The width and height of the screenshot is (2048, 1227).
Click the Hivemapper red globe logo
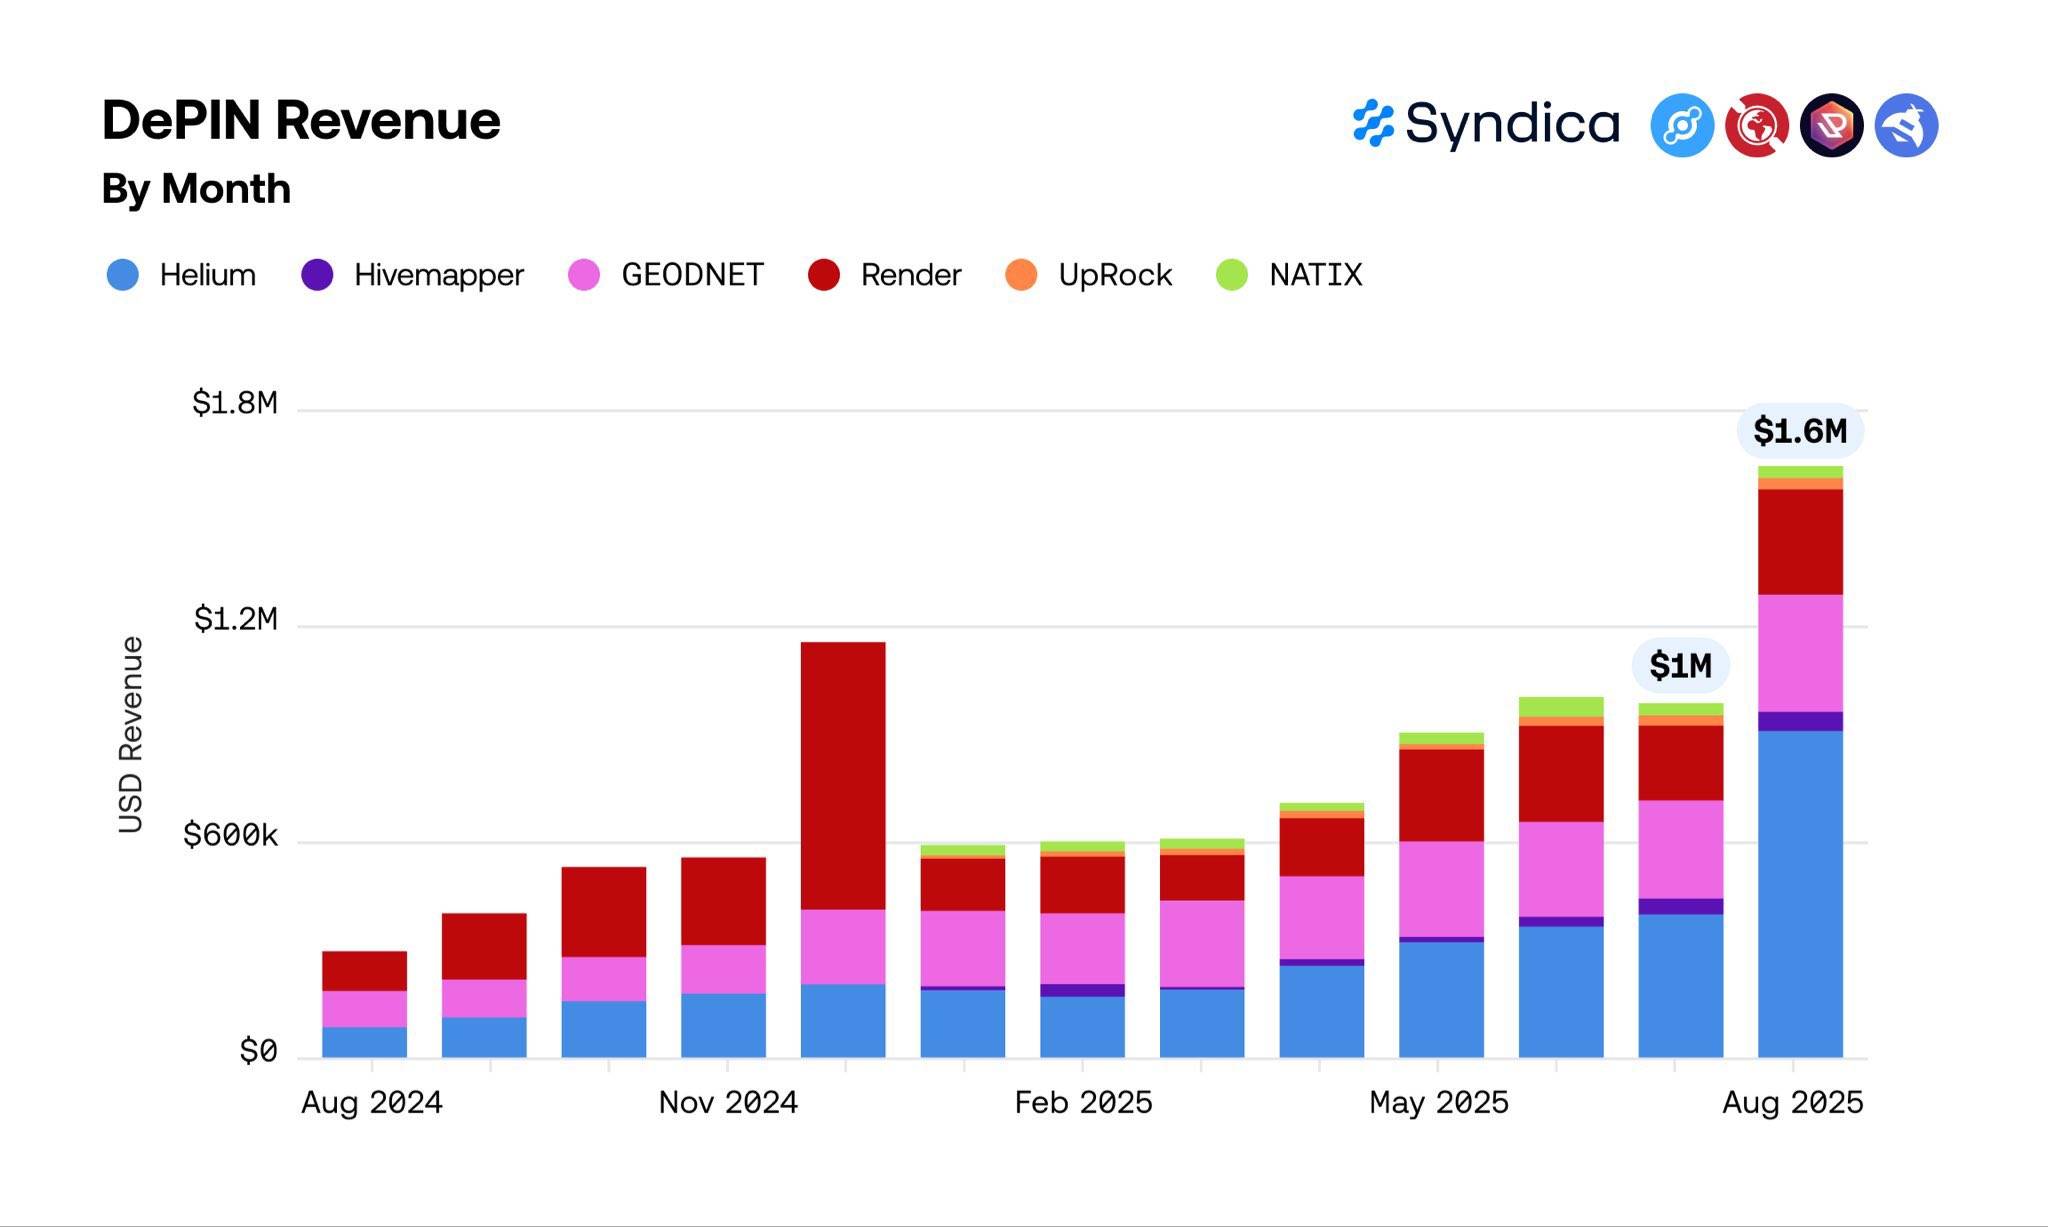tap(1757, 126)
